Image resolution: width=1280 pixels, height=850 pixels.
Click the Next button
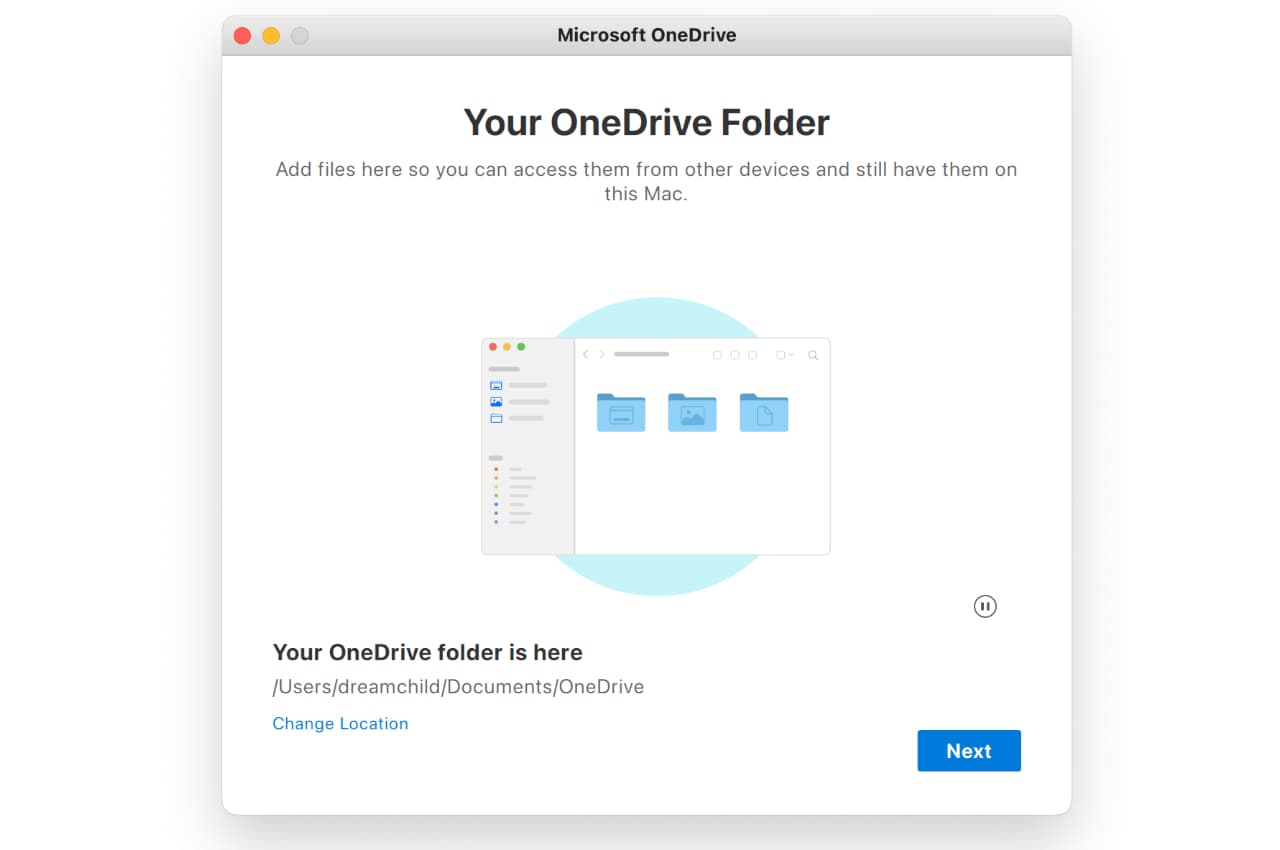pos(968,751)
